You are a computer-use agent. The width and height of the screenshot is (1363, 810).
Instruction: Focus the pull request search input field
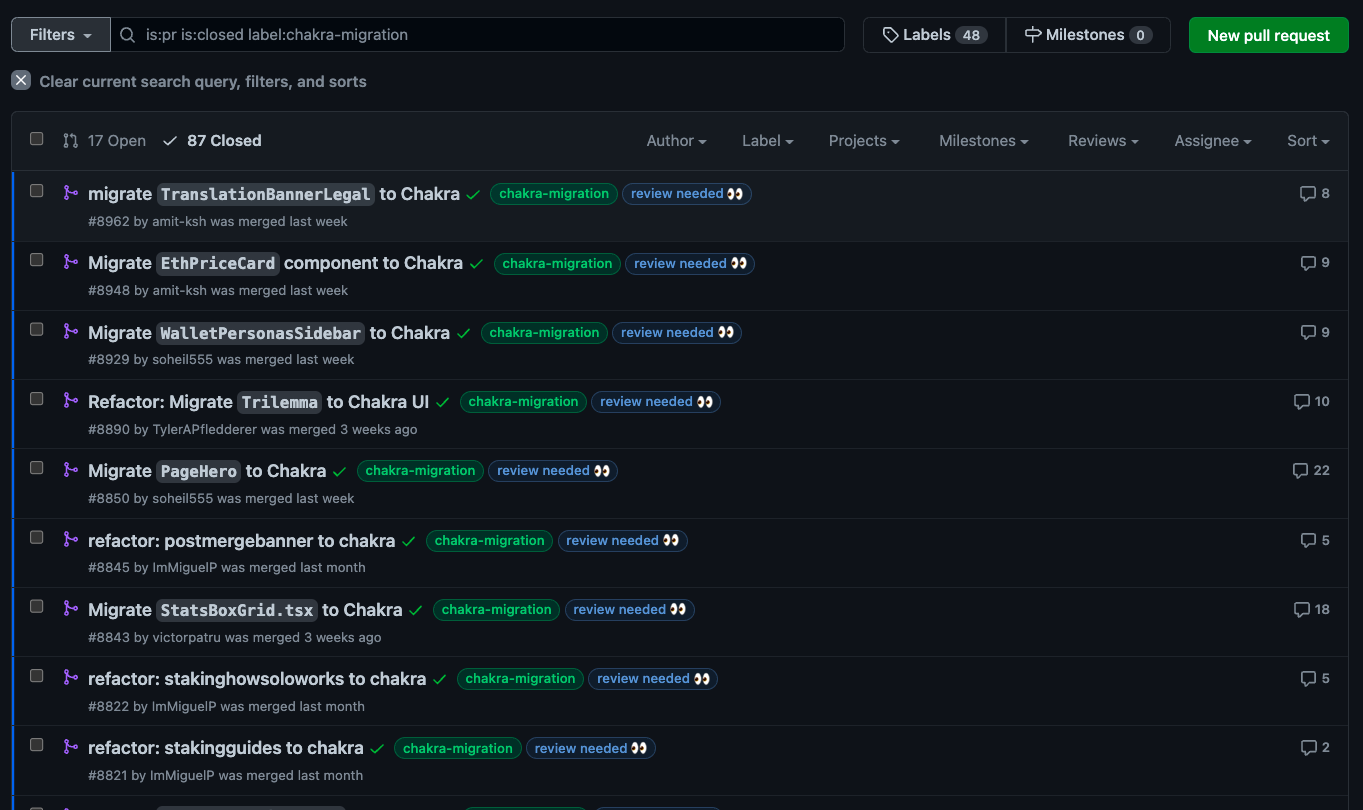click(x=480, y=35)
